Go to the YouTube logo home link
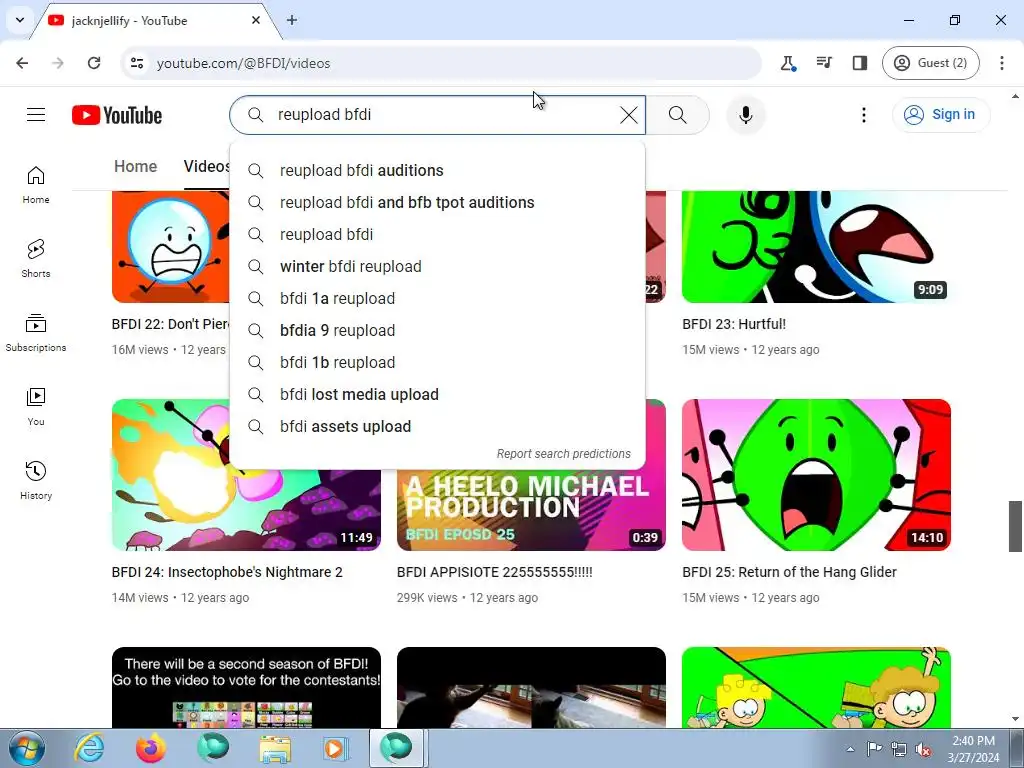 tap(117, 115)
